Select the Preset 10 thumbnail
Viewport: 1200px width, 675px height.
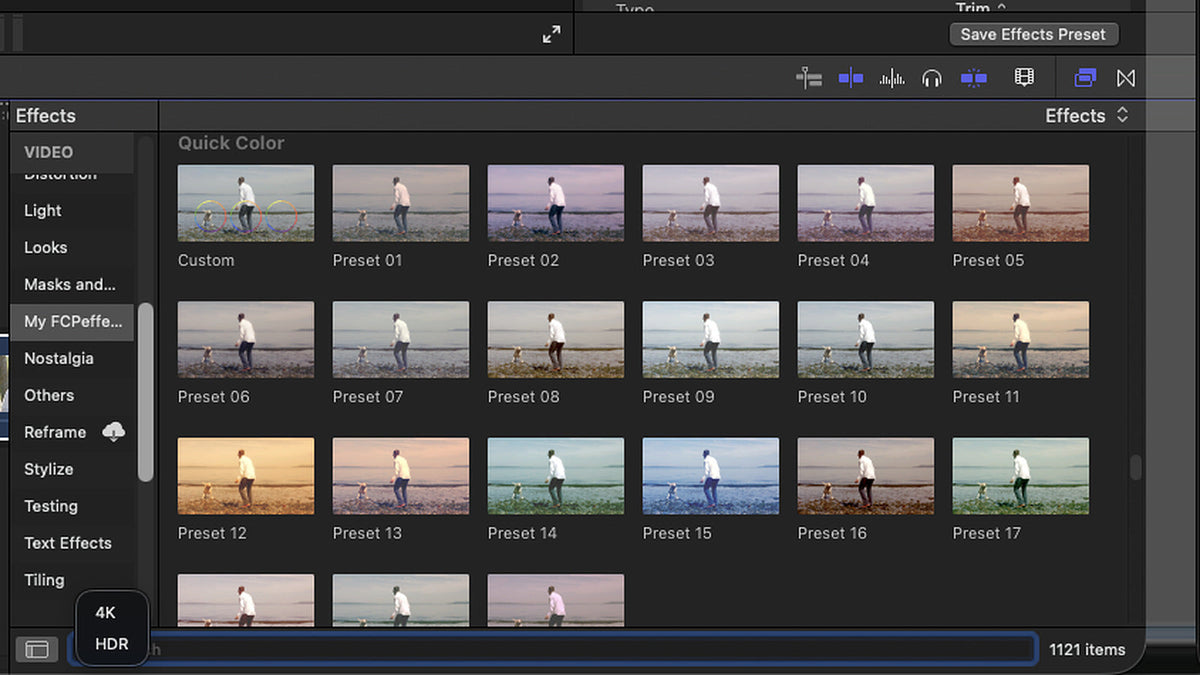(x=866, y=339)
